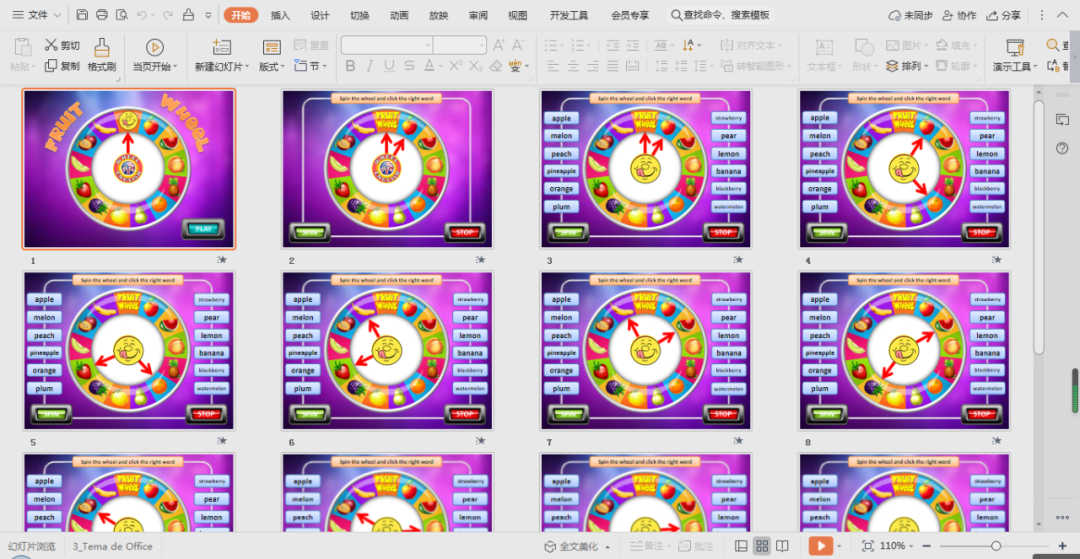Switch to Slide Sorter grid view button
The height and width of the screenshot is (559, 1080).
(761, 546)
